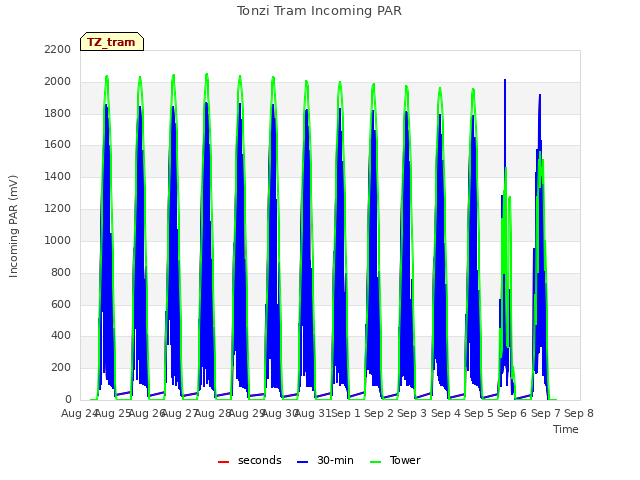Click the 800 y-axis tick label
This screenshot has height=480, width=640.
click(x=61, y=272)
